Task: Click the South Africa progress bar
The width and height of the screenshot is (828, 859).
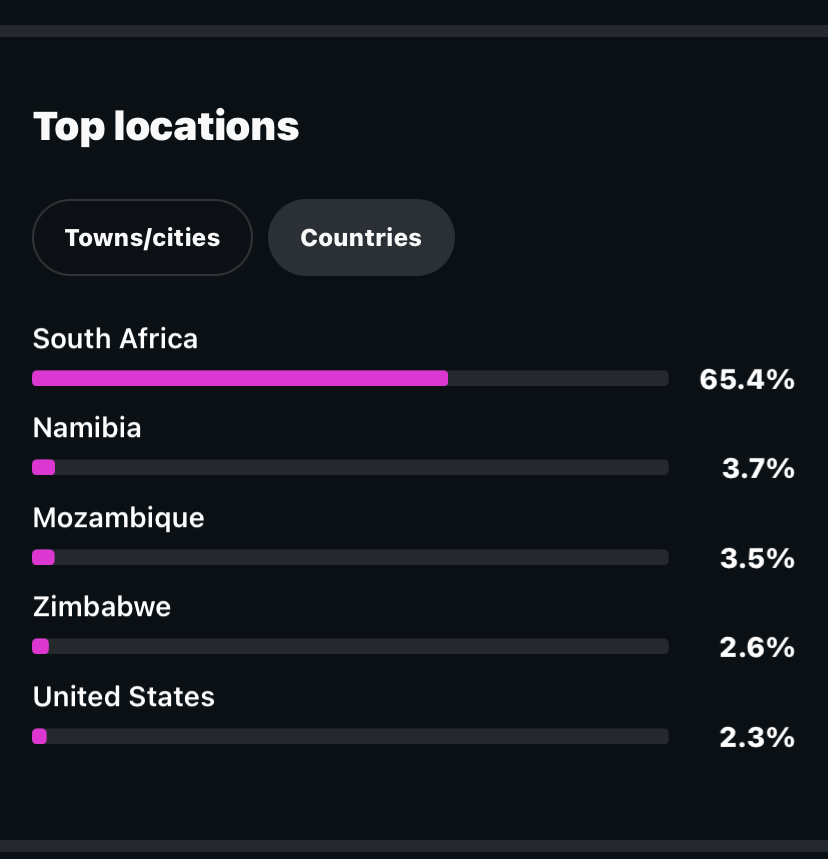Action: tap(350, 378)
